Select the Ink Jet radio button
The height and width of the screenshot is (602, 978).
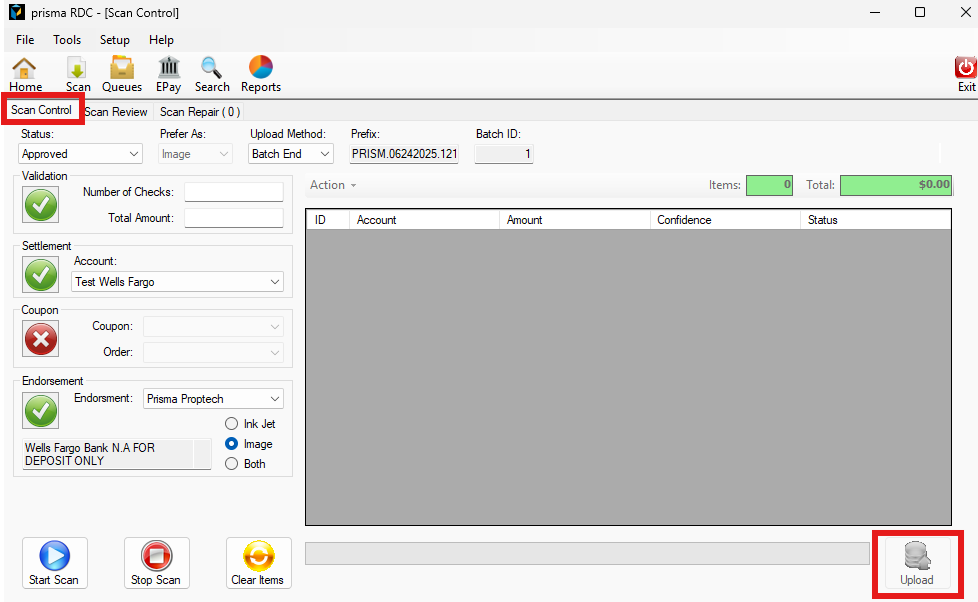pyautogui.click(x=232, y=424)
